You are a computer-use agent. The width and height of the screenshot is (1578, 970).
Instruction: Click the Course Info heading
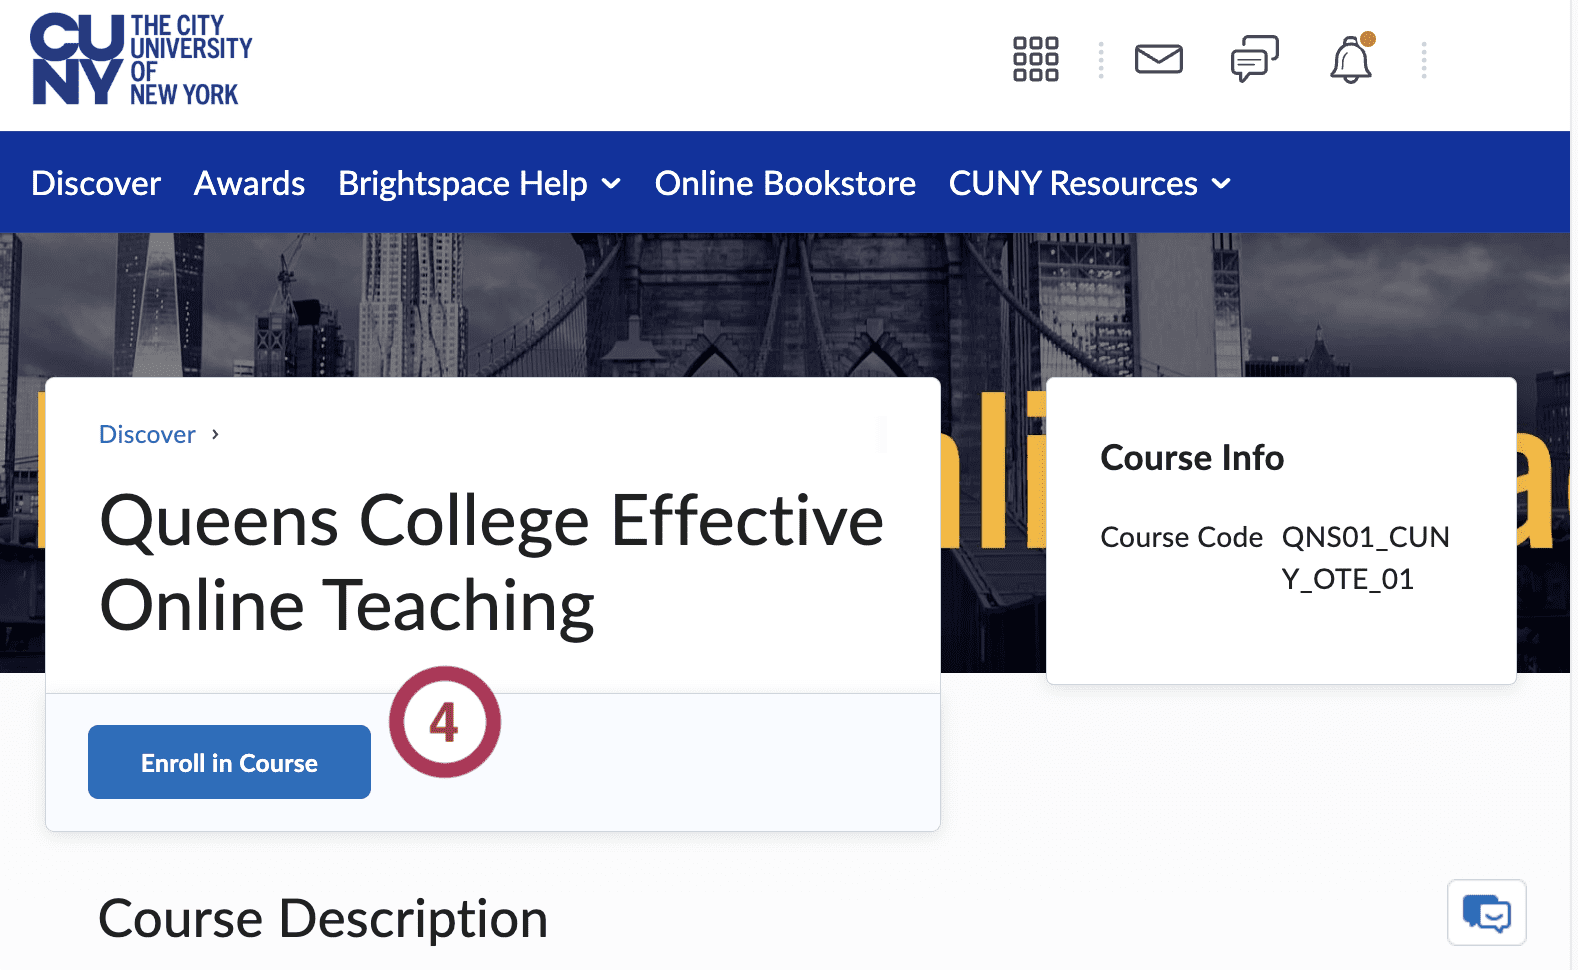pos(1192,457)
